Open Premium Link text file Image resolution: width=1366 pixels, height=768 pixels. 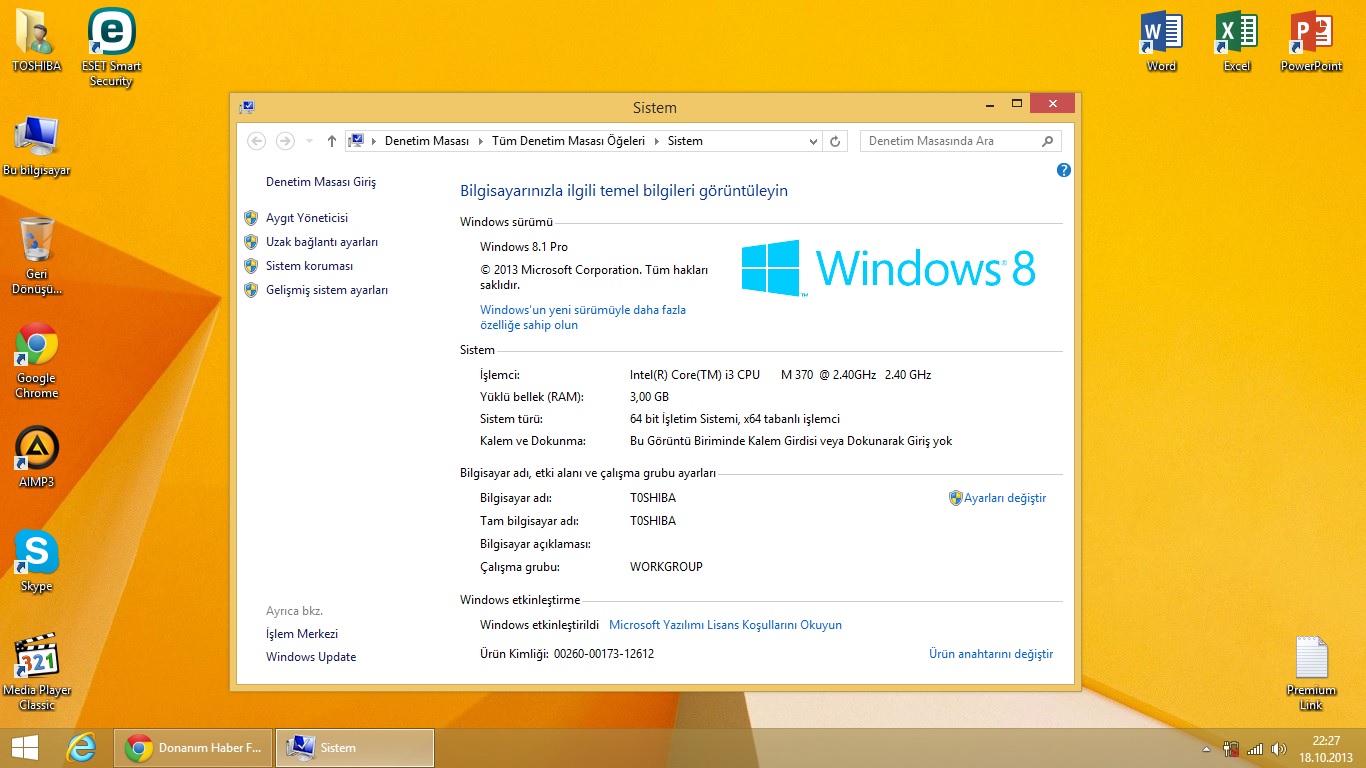pyautogui.click(x=1311, y=672)
